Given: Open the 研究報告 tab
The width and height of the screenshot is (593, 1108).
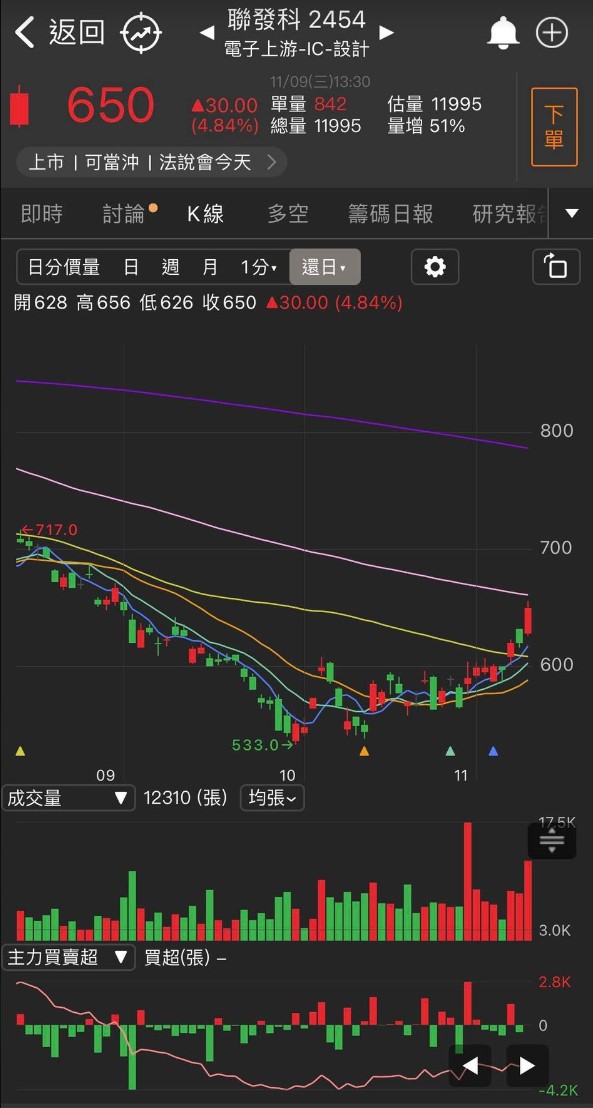Looking at the screenshot, I should pyautogui.click(x=510, y=213).
